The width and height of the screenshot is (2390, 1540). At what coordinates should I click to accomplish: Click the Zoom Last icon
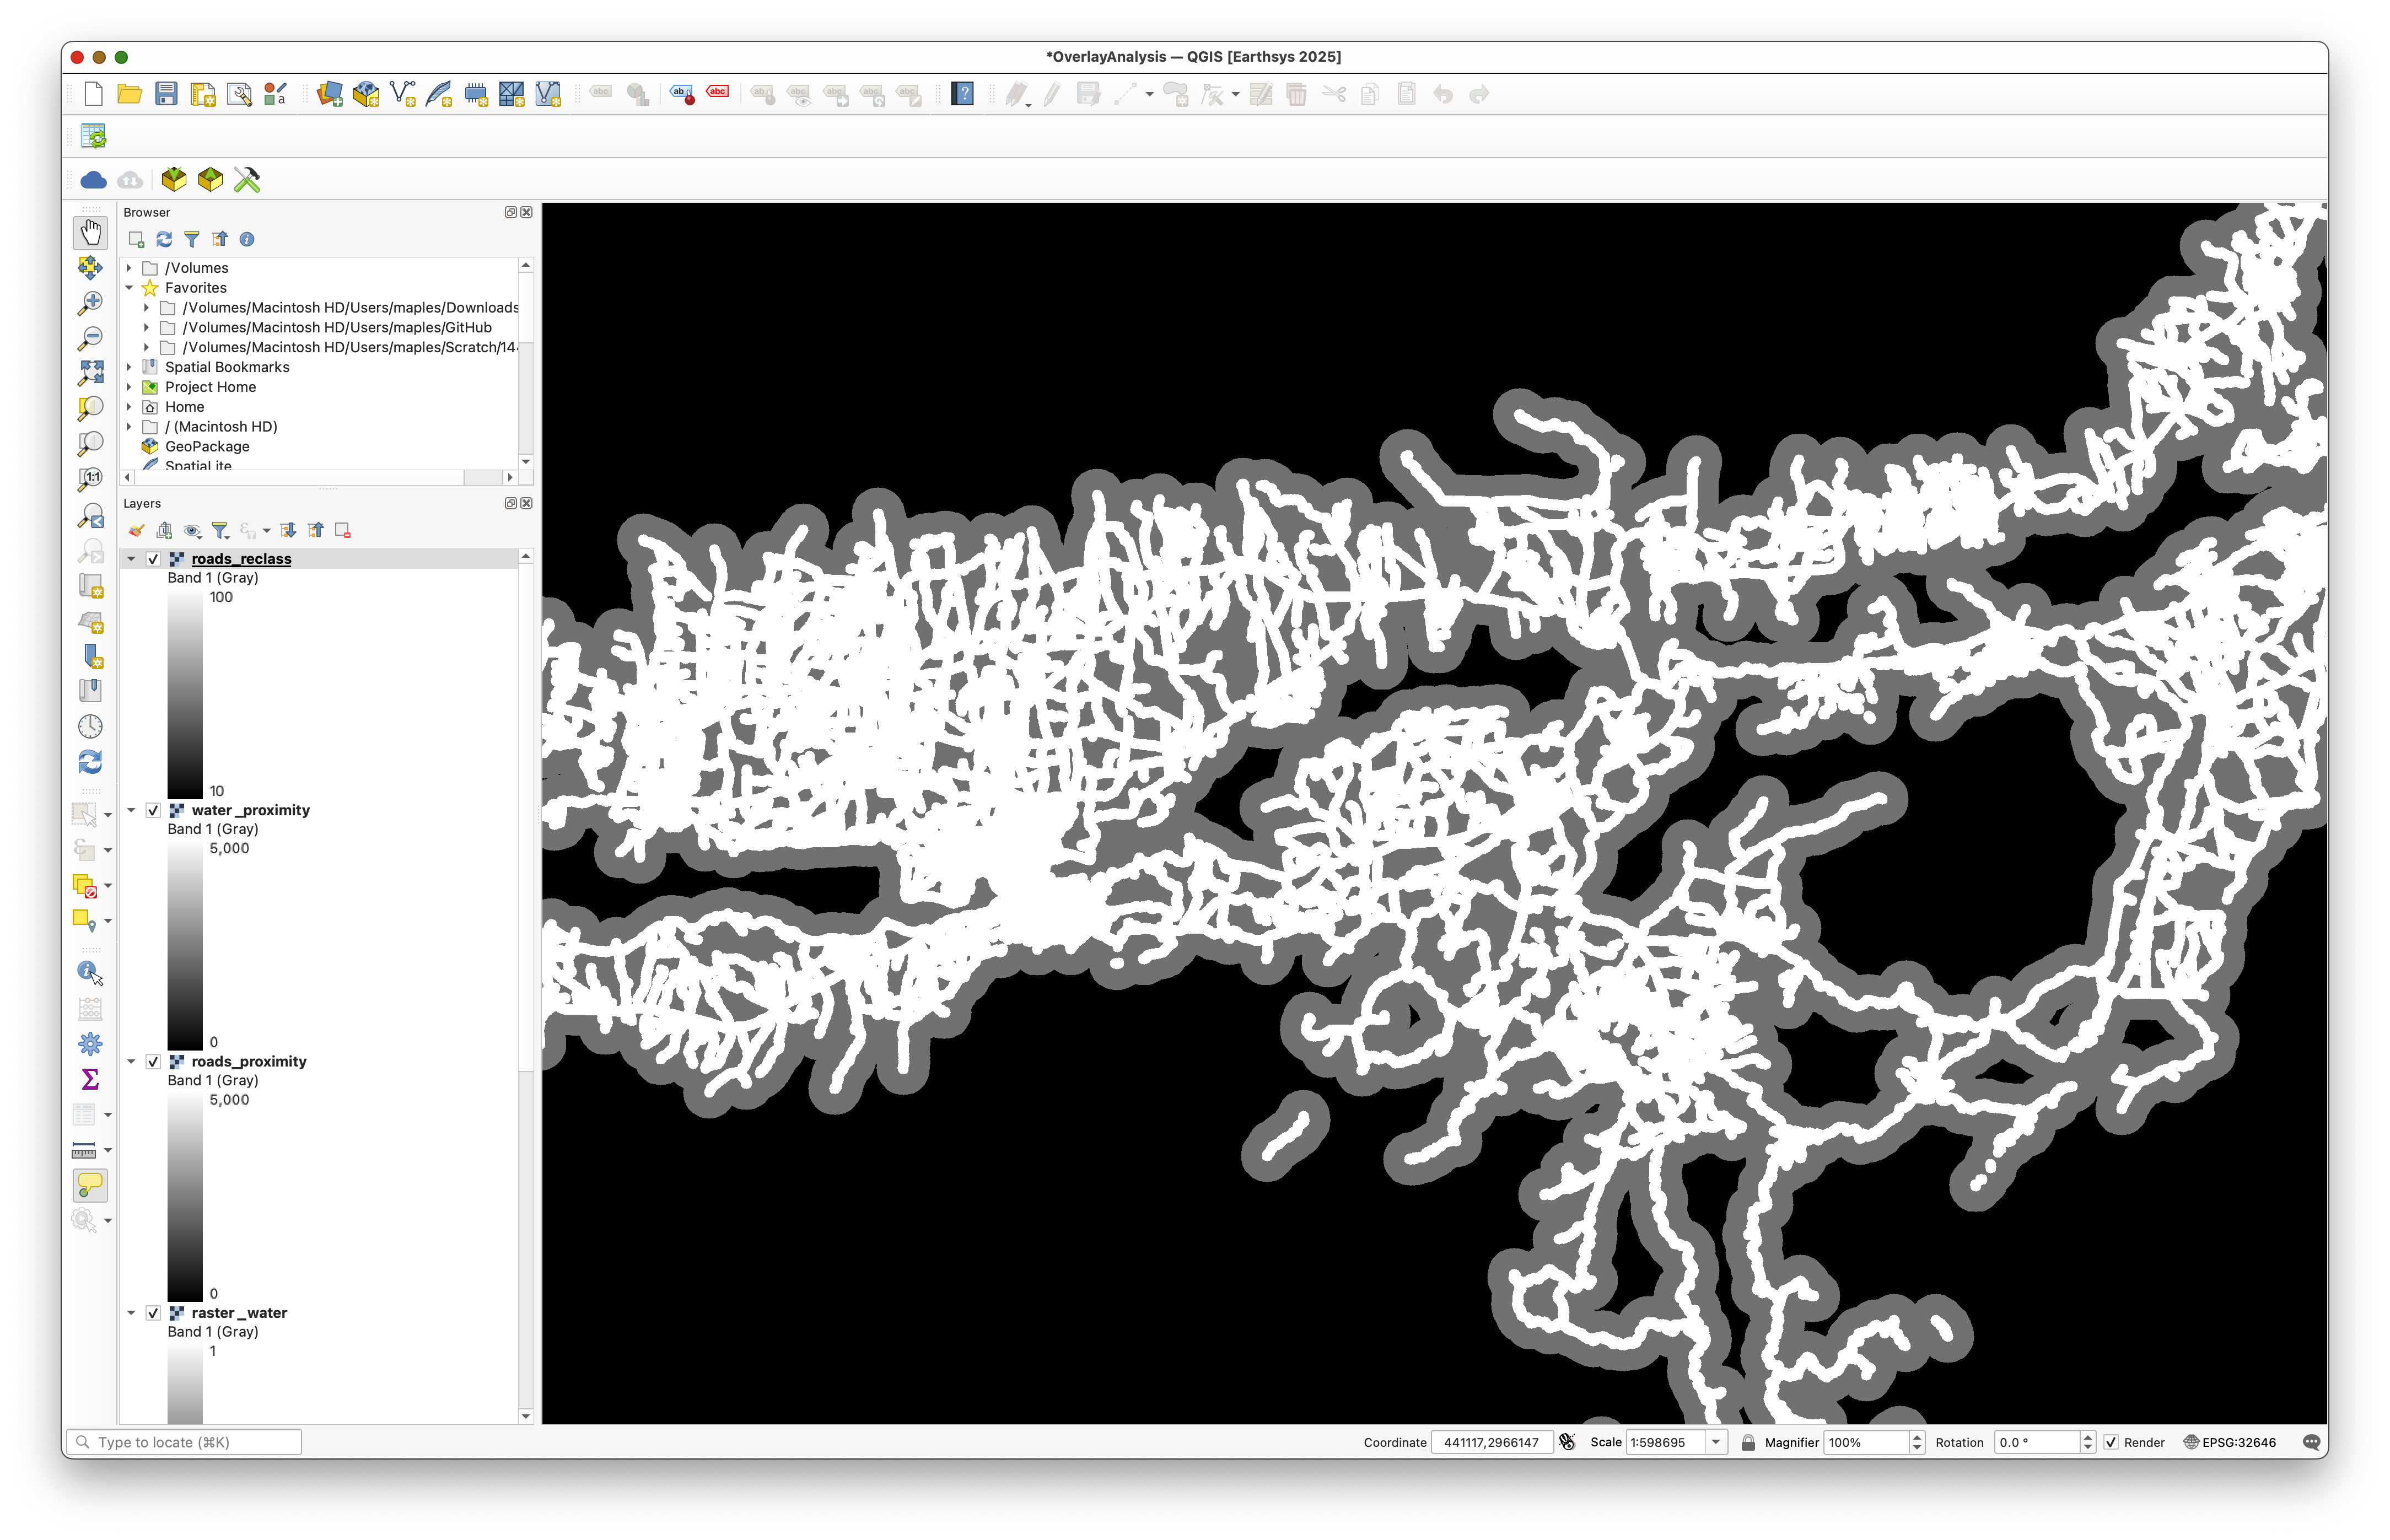point(90,515)
